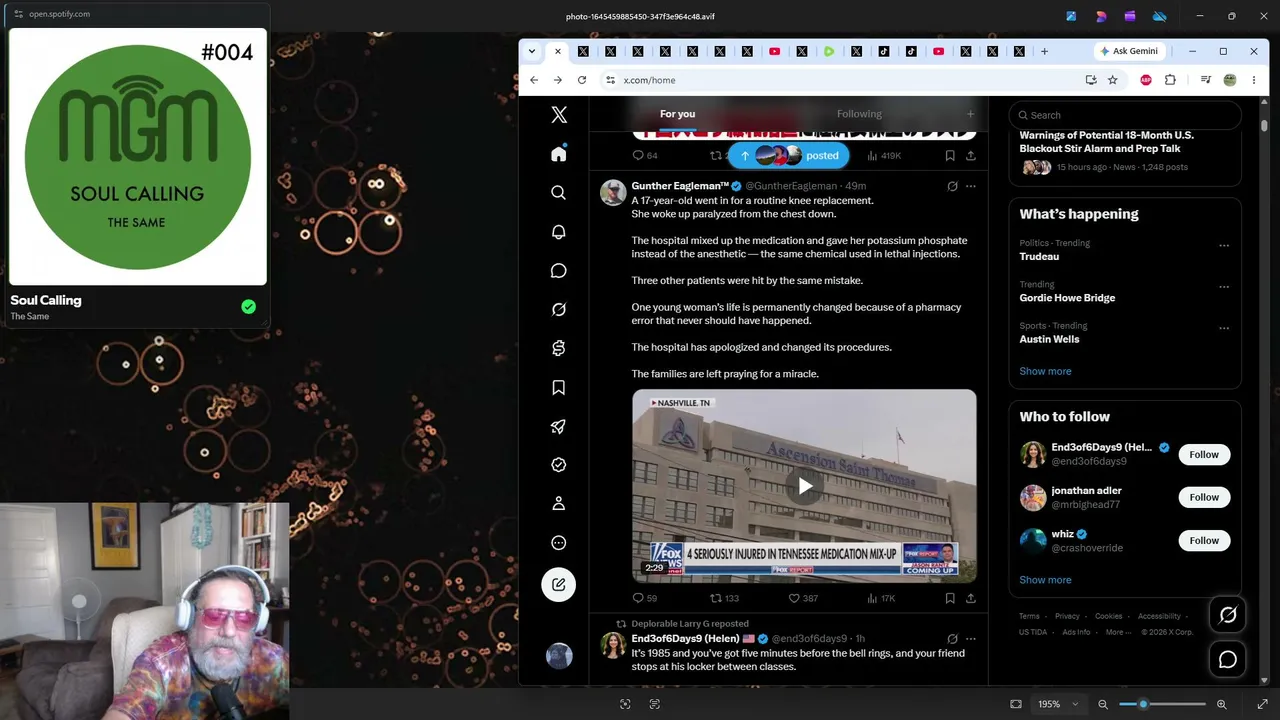
Task: Click the X logo in sidebar
Action: 559,115
